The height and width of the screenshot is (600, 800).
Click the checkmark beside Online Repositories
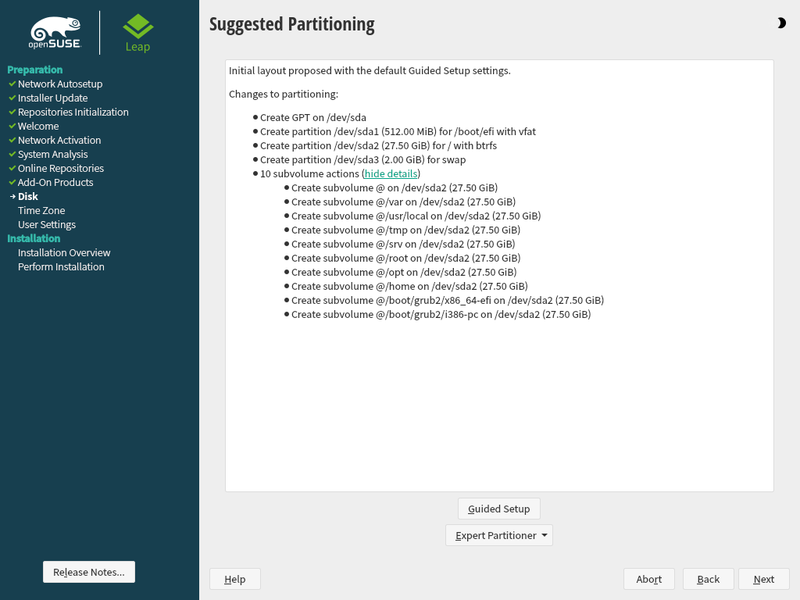12,169
